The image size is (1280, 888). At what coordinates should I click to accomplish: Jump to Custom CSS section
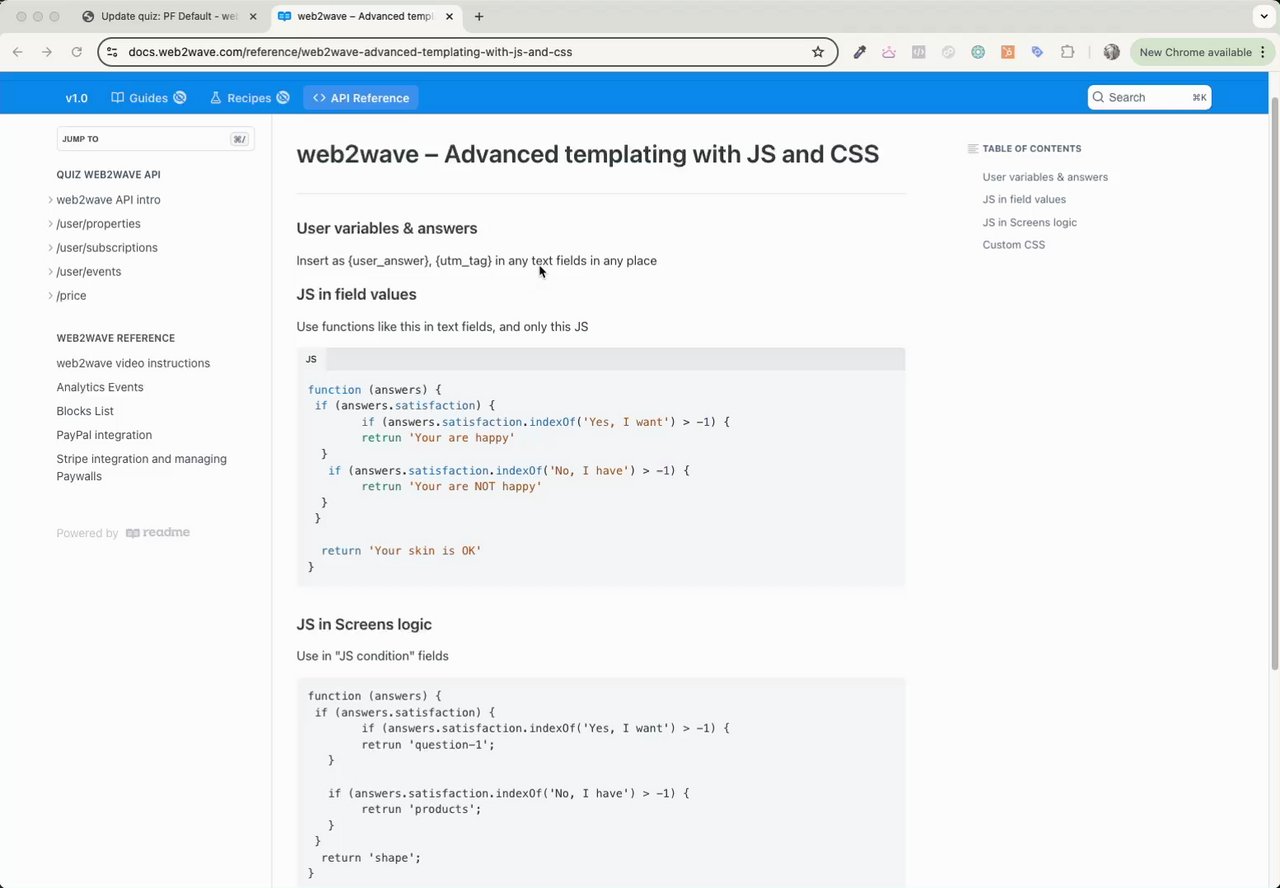[x=1013, y=244]
